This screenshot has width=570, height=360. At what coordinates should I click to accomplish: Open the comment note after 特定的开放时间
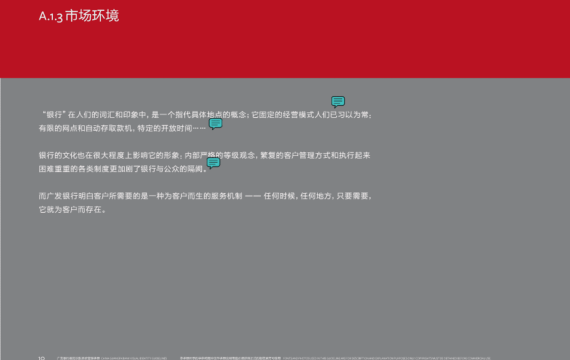pyautogui.click(x=216, y=124)
